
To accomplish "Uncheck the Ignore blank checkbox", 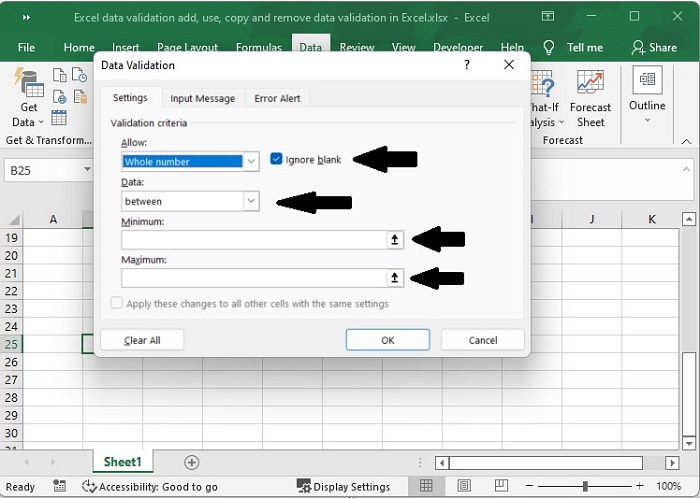I will click(x=276, y=159).
